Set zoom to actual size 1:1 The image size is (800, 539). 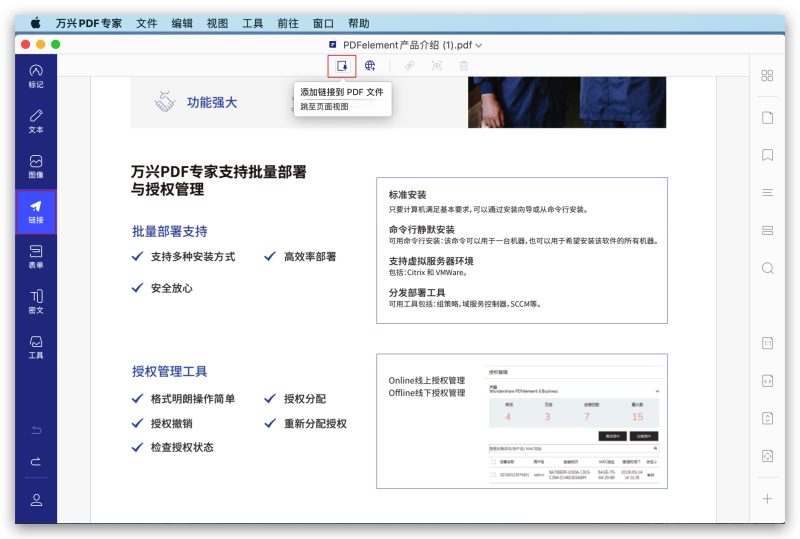(767, 343)
